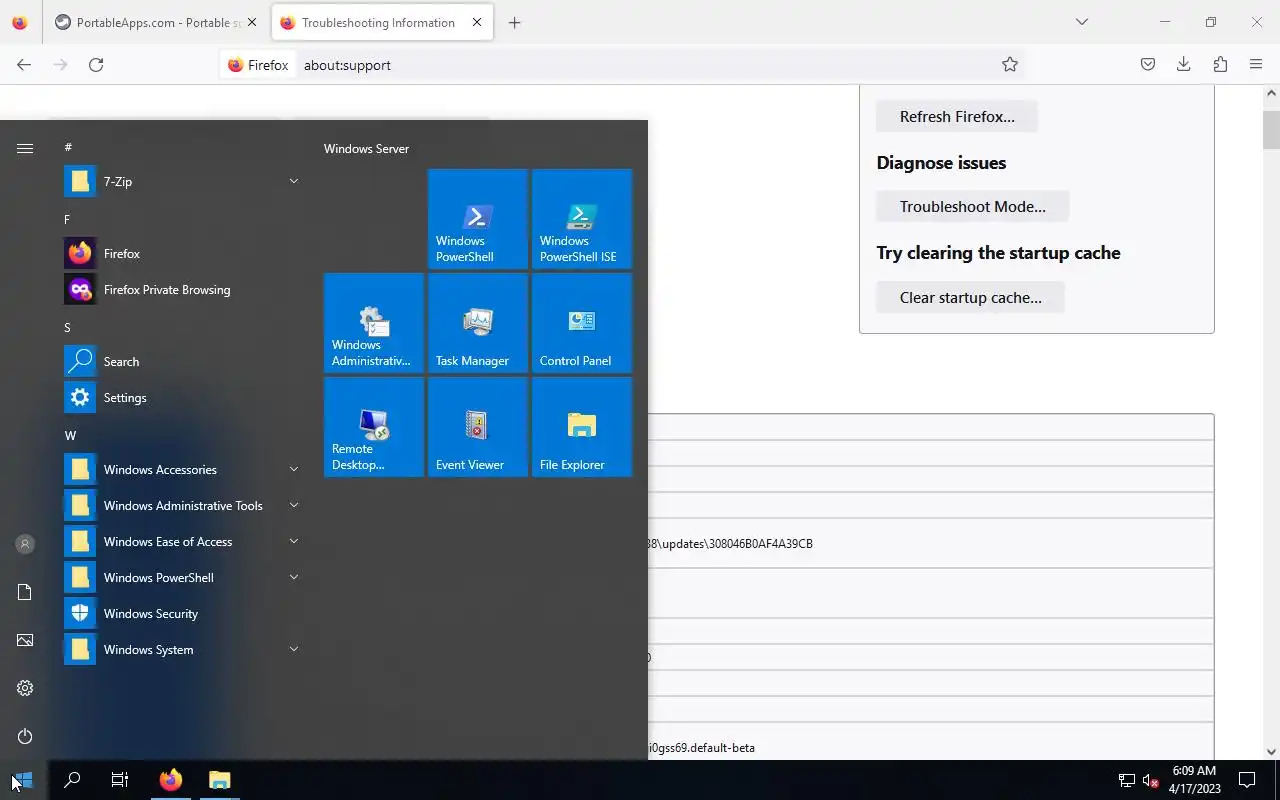The height and width of the screenshot is (800, 1280).
Task: Click letter W header in app list
Action: coord(70,435)
